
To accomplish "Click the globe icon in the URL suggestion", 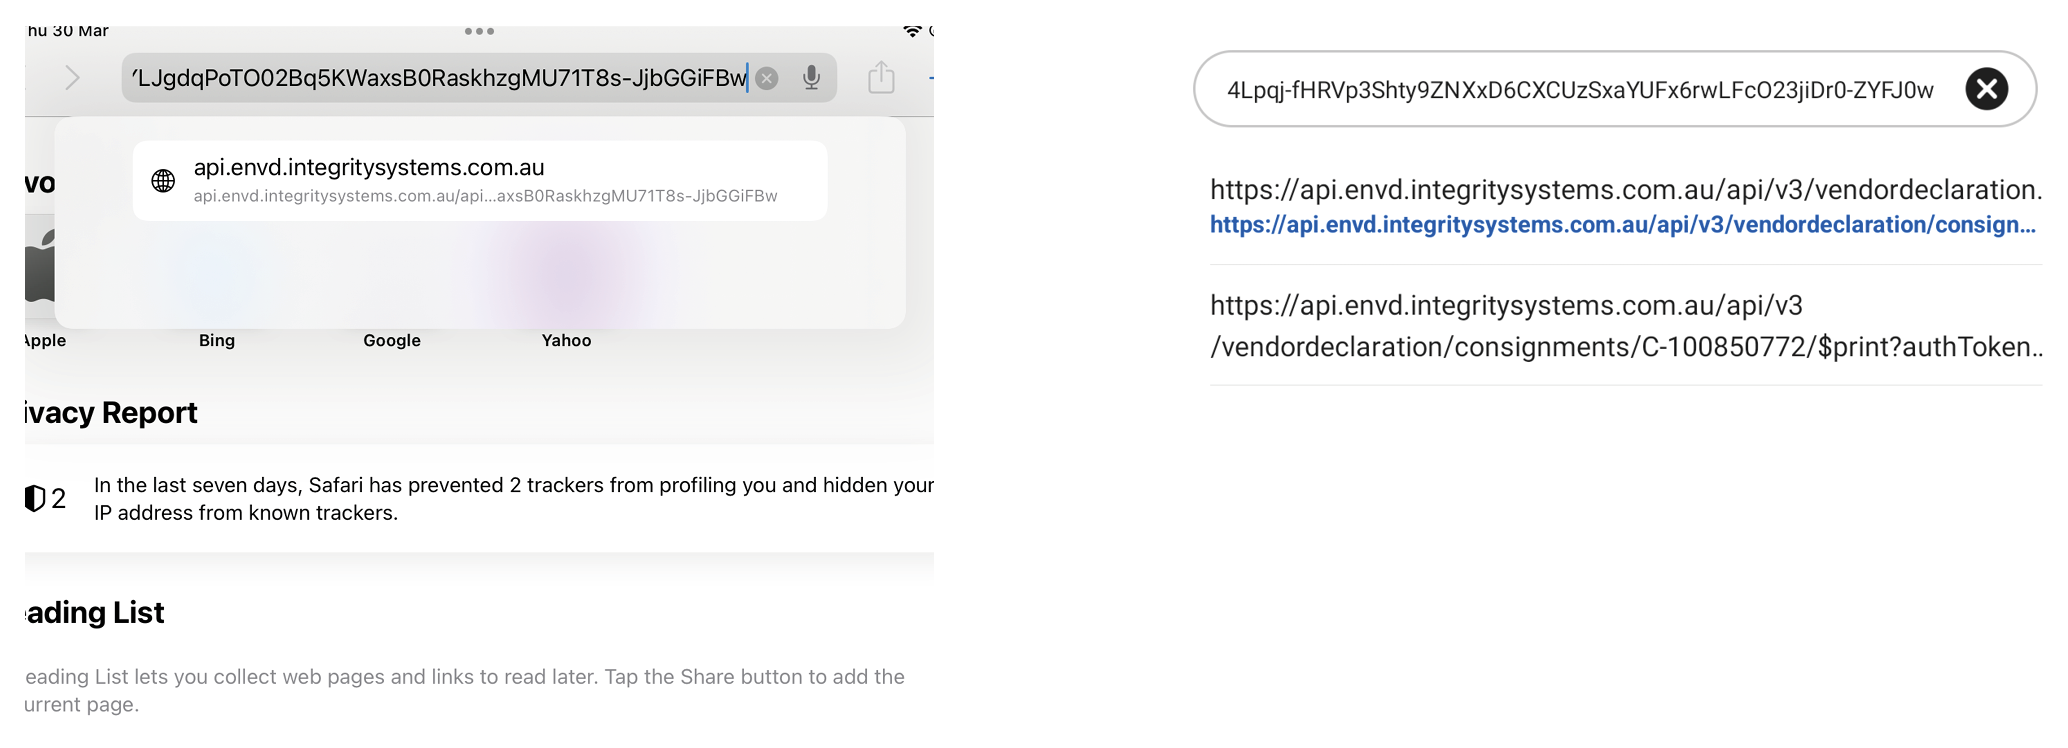I will pos(163,181).
